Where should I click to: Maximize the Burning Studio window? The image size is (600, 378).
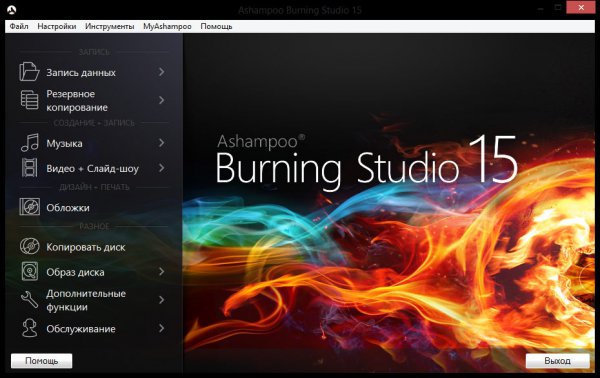(558, 7)
